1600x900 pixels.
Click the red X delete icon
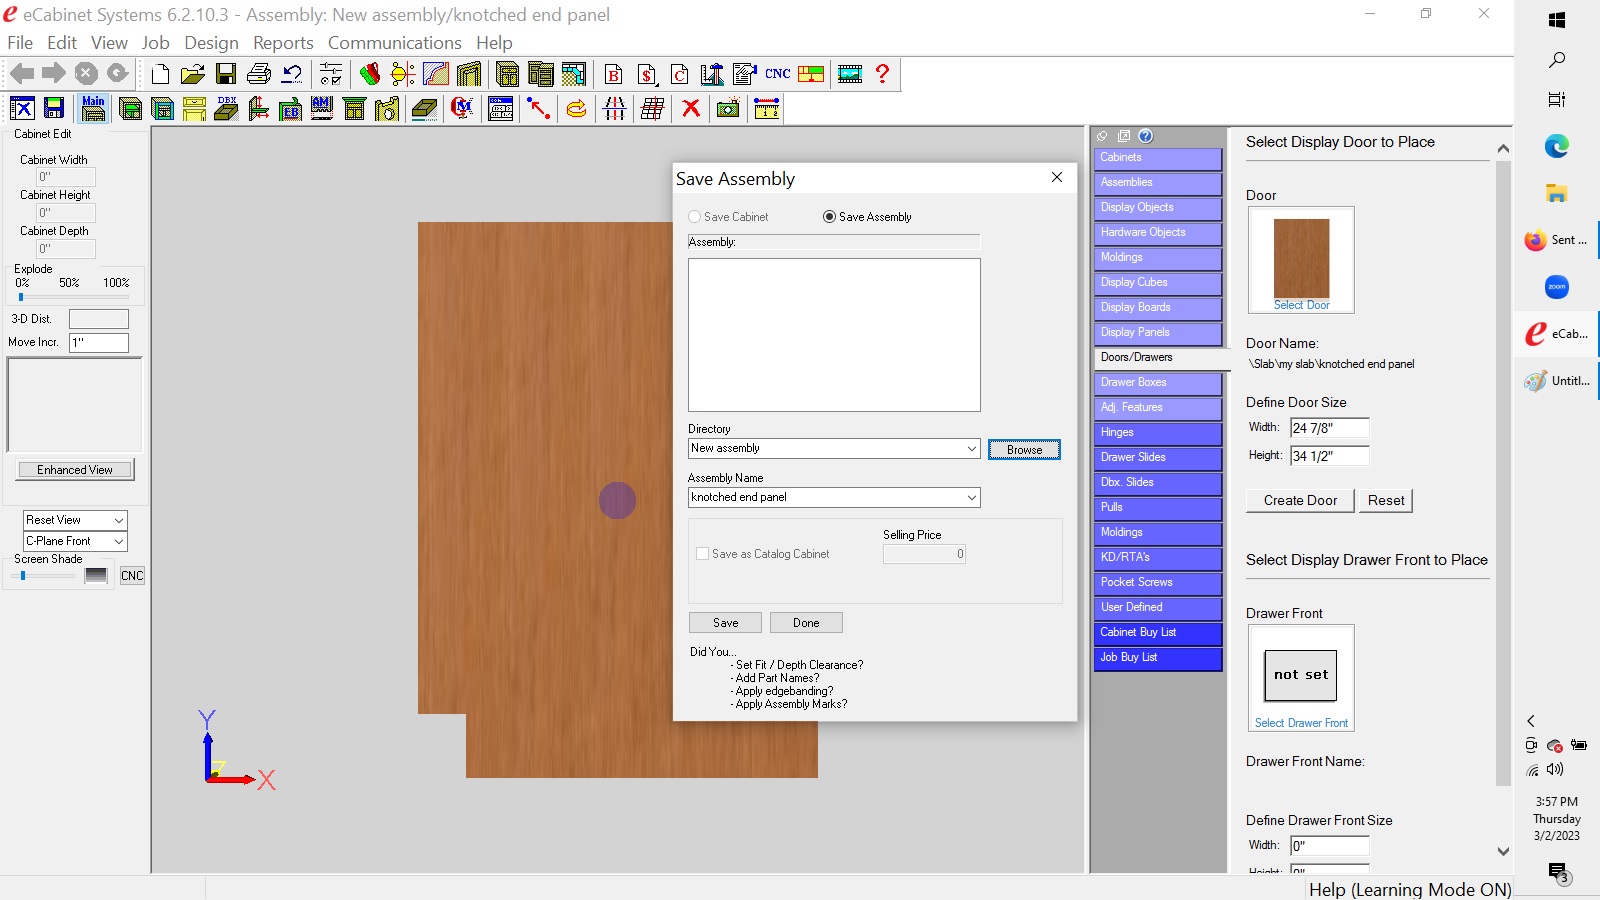pyautogui.click(x=691, y=109)
